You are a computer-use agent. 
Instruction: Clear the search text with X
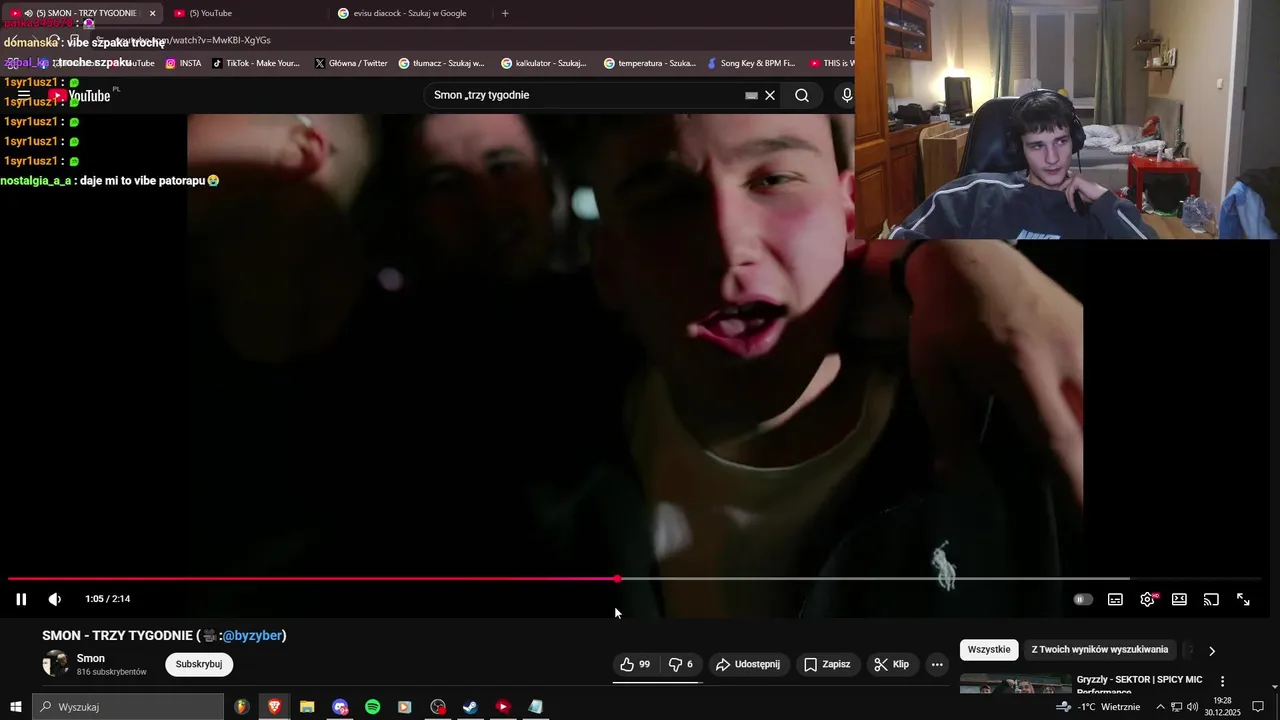[770, 95]
